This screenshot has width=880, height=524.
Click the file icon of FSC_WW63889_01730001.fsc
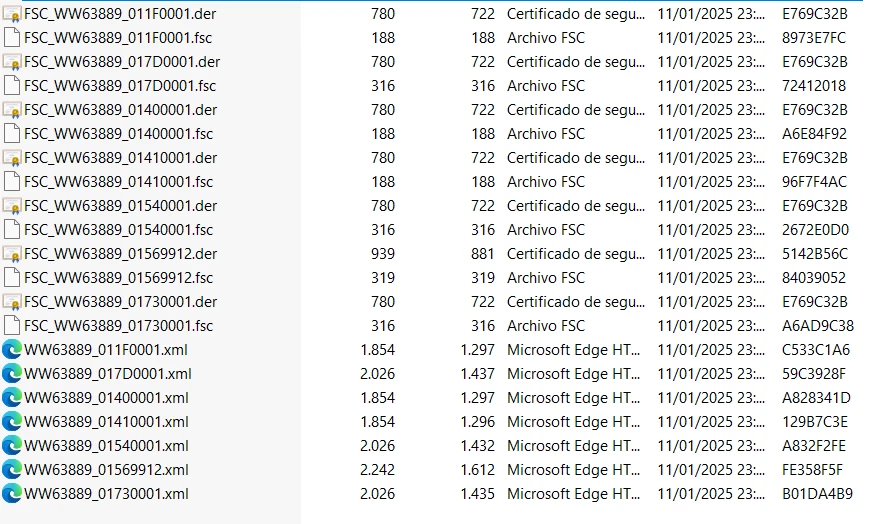[12, 326]
